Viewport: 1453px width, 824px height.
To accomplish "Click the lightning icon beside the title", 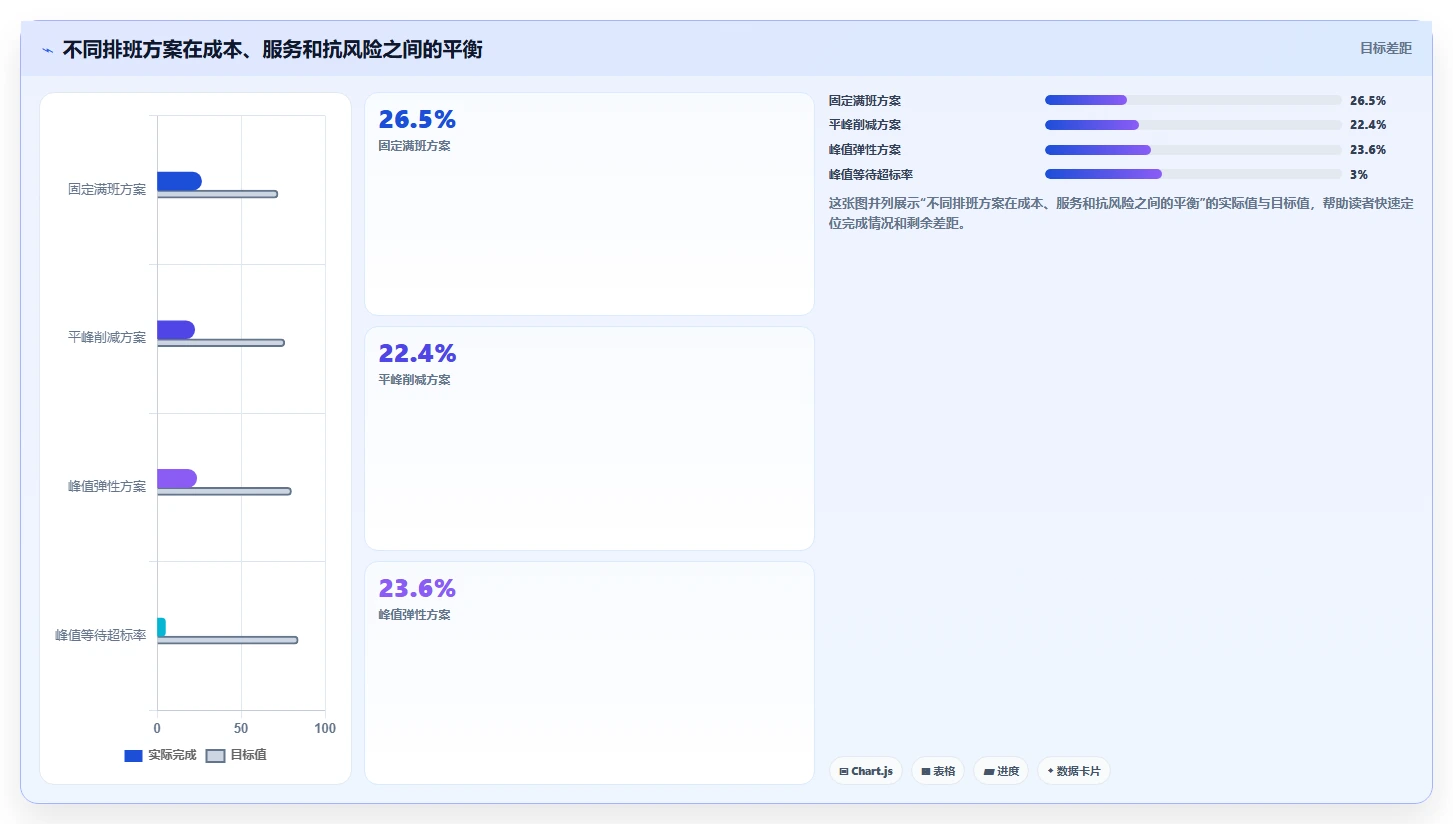I will coord(47,49).
